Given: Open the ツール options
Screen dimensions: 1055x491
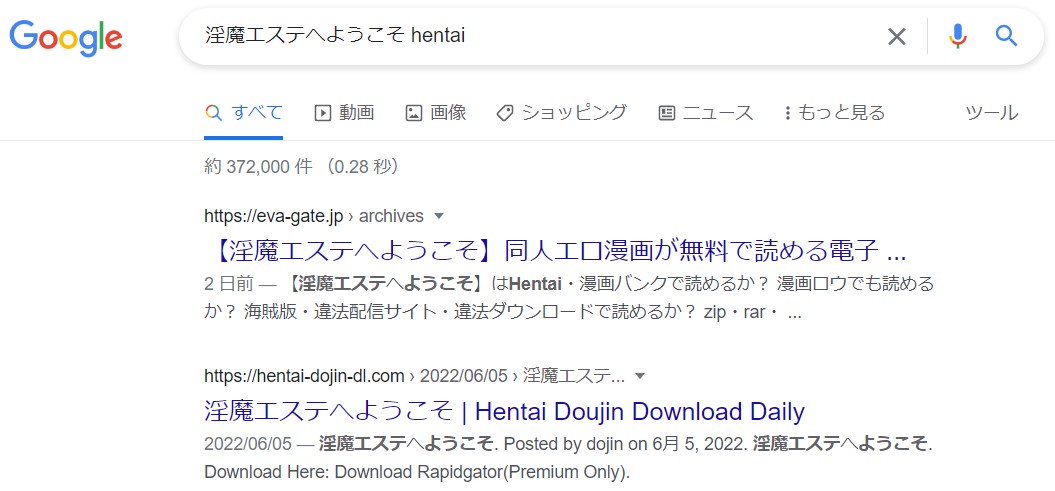Looking at the screenshot, I should coord(992,112).
